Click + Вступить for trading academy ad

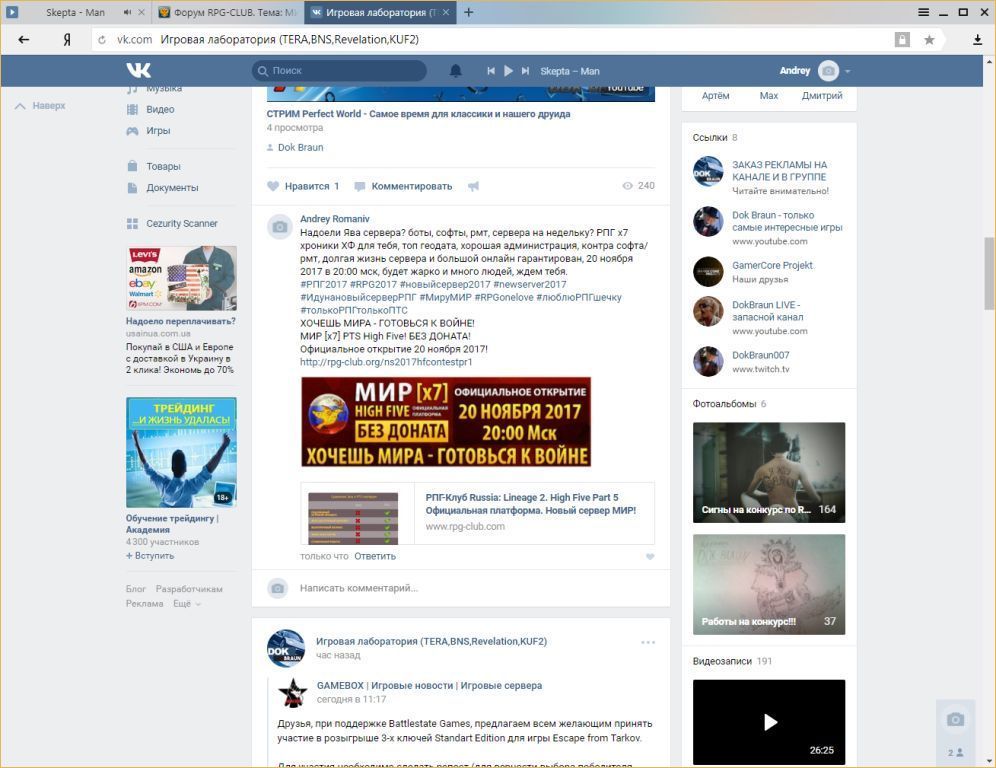coord(150,555)
